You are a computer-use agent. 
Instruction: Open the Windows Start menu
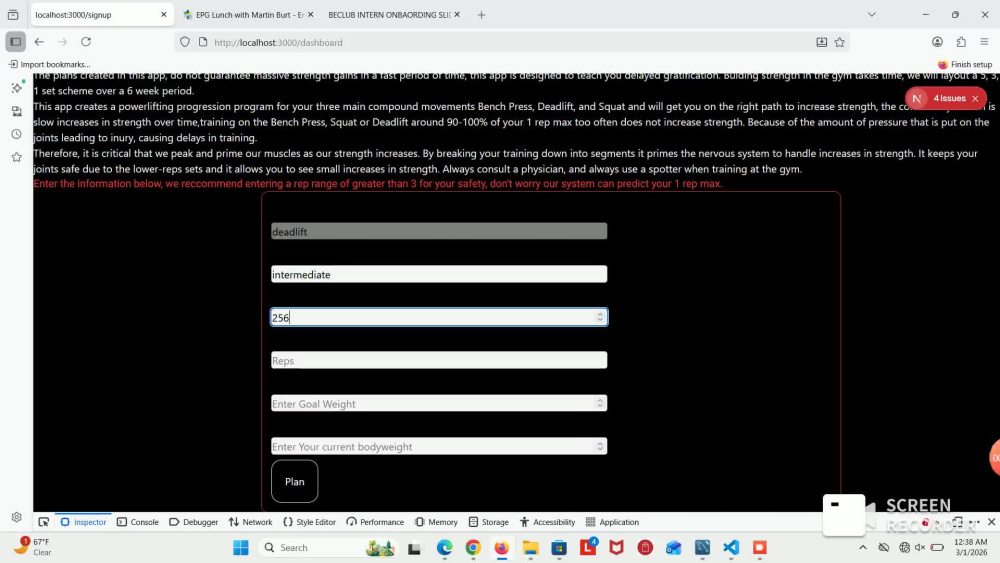pyautogui.click(x=241, y=548)
